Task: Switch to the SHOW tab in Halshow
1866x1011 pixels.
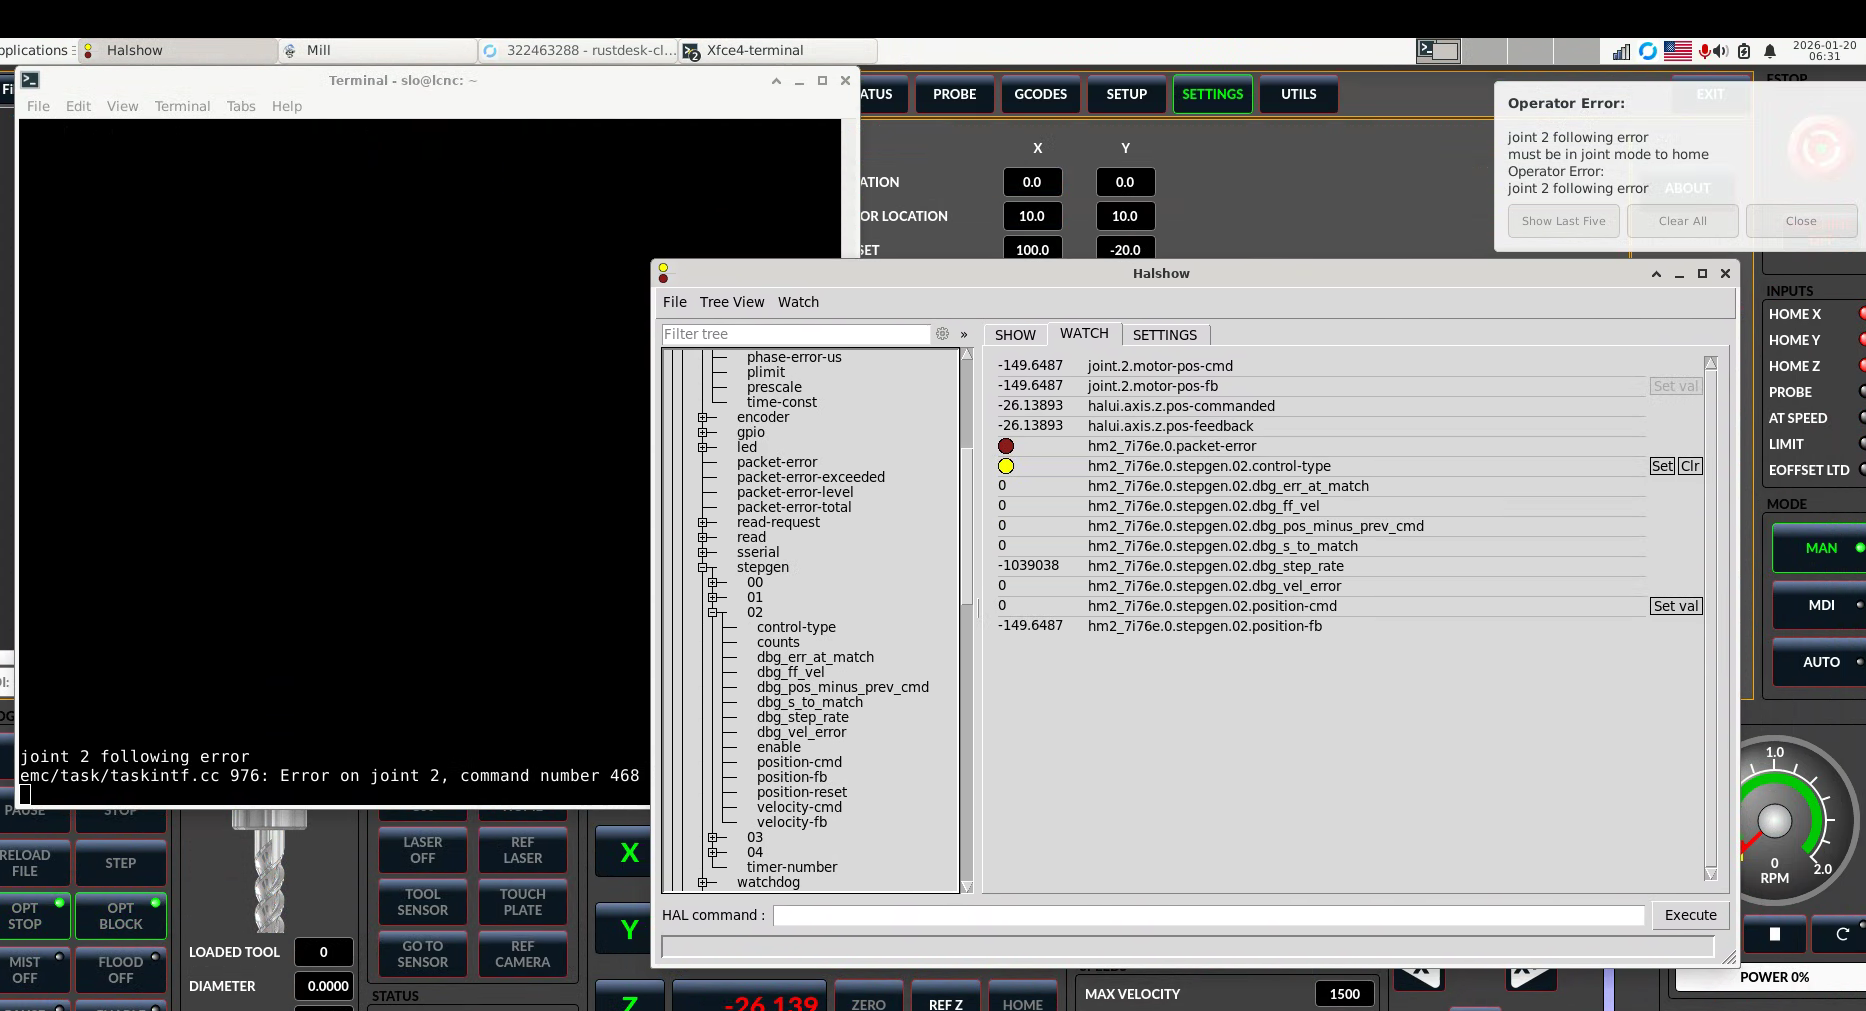Action: point(1015,335)
